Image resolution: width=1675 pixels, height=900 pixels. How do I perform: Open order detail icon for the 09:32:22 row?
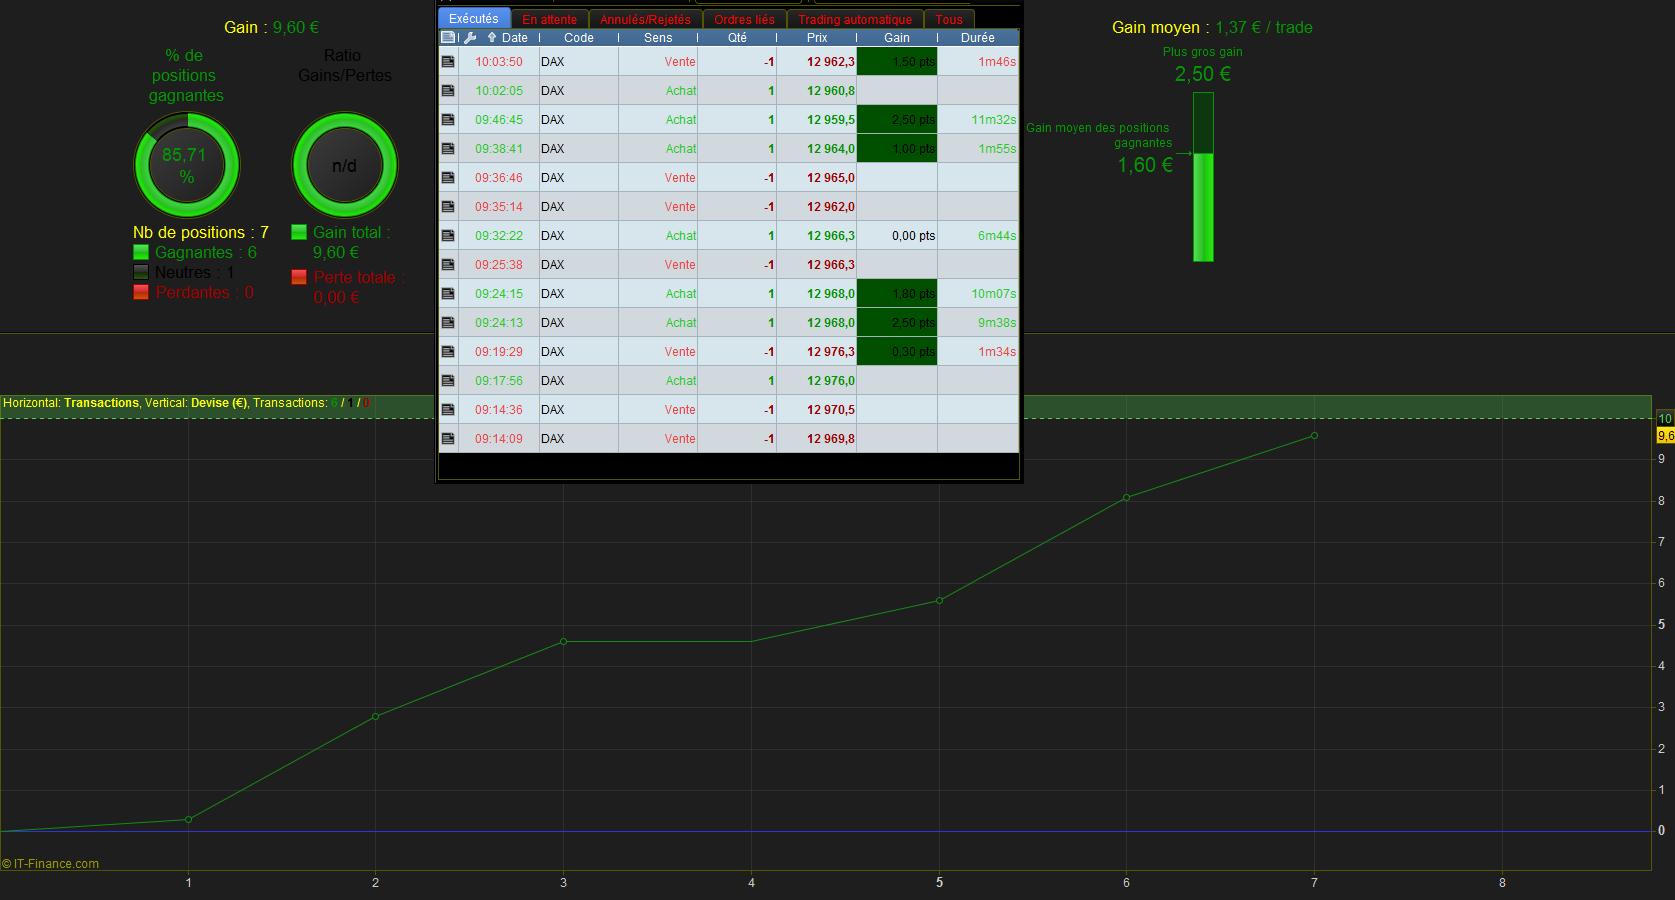(x=448, y=236)
